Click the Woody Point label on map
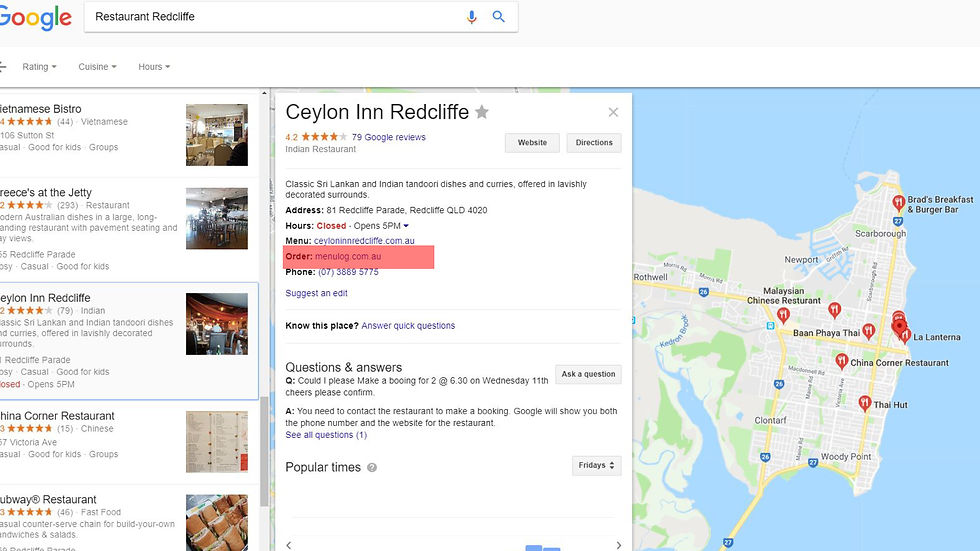 [846, 457]
